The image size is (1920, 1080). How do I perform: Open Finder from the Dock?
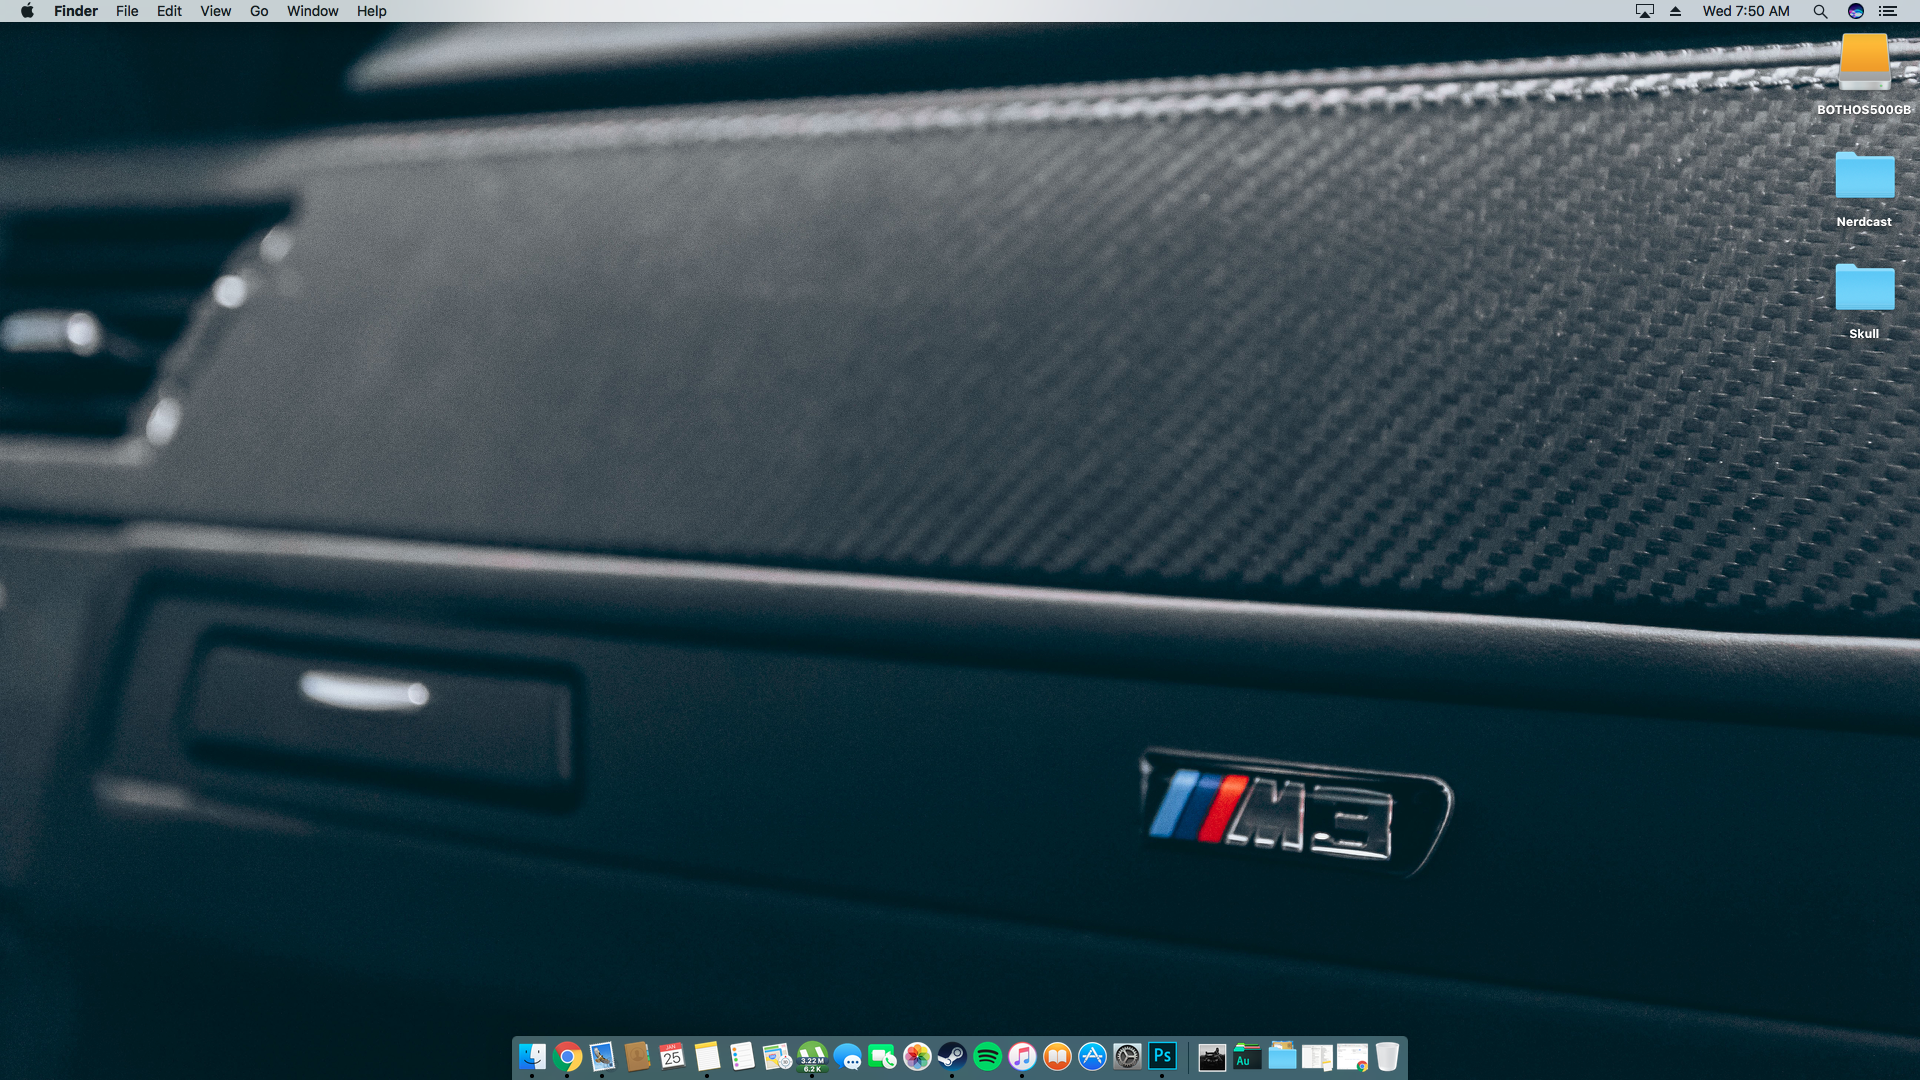532,1056
